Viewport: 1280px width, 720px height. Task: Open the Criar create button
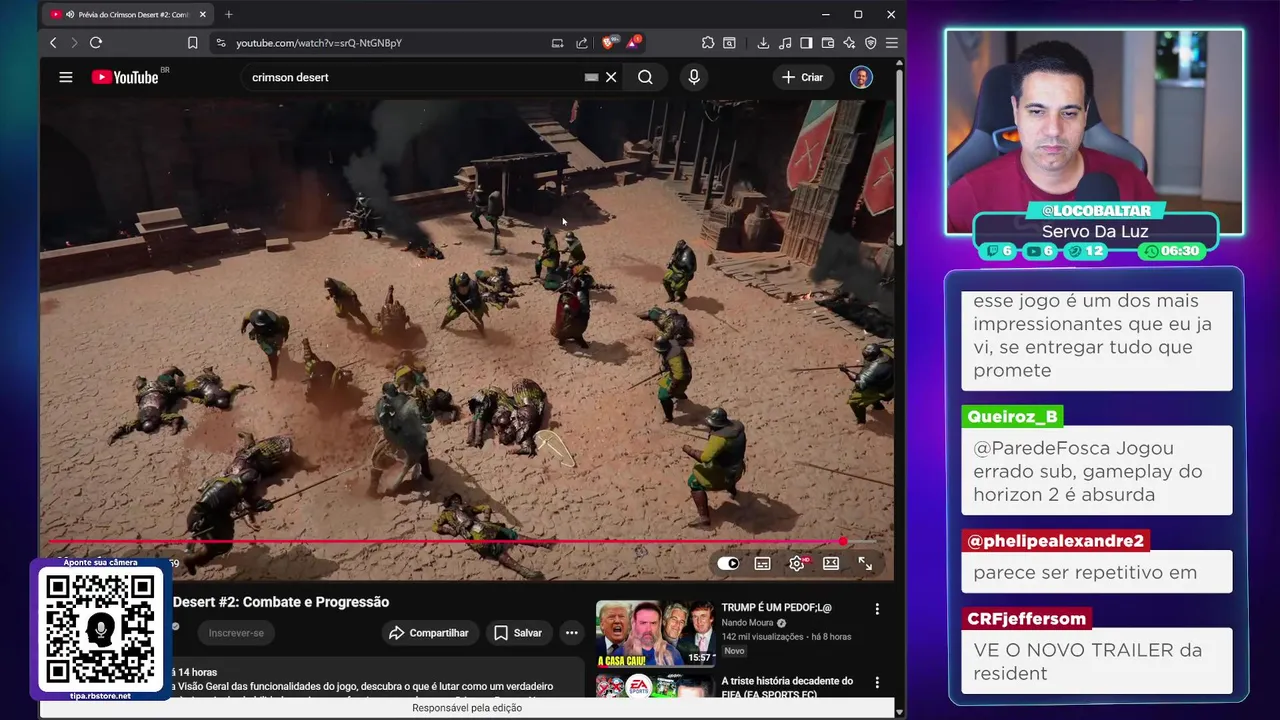802,77
